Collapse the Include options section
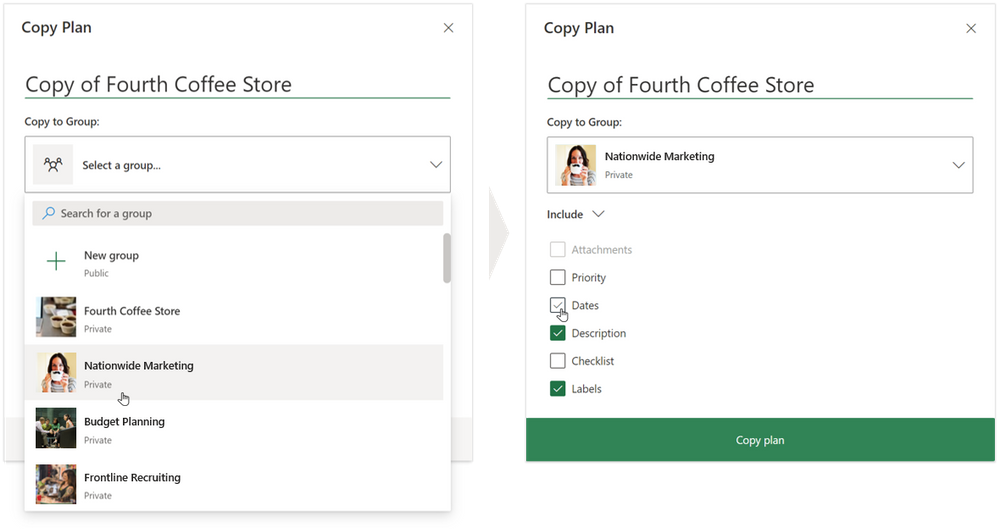The height and width of the screenshot is (529, 999). pos(575,214)
